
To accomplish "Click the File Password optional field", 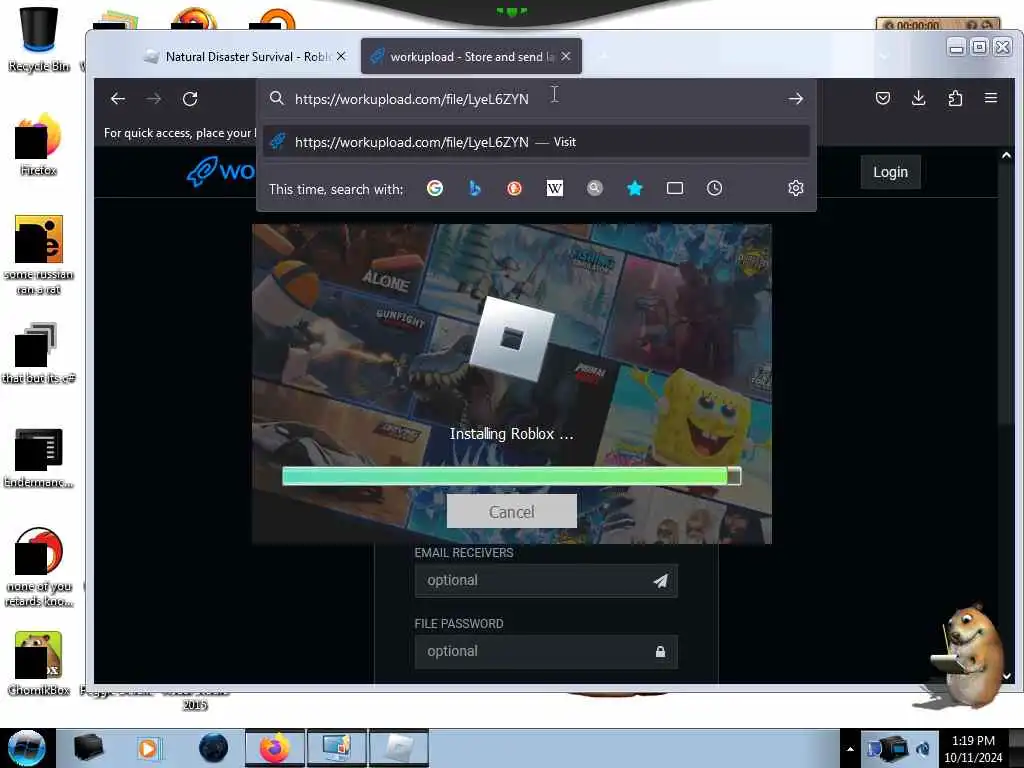I will tap(546, 651).
